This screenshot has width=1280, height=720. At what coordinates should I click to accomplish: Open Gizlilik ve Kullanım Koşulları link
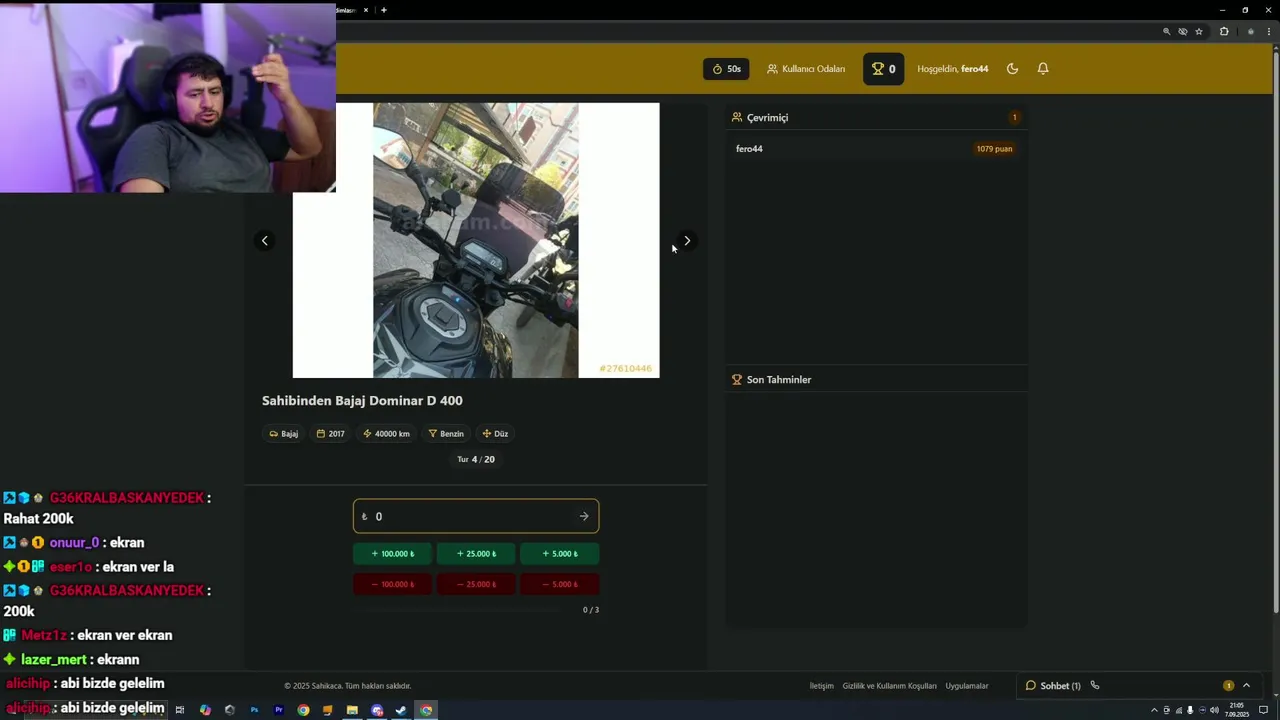(x=889, y=686)
